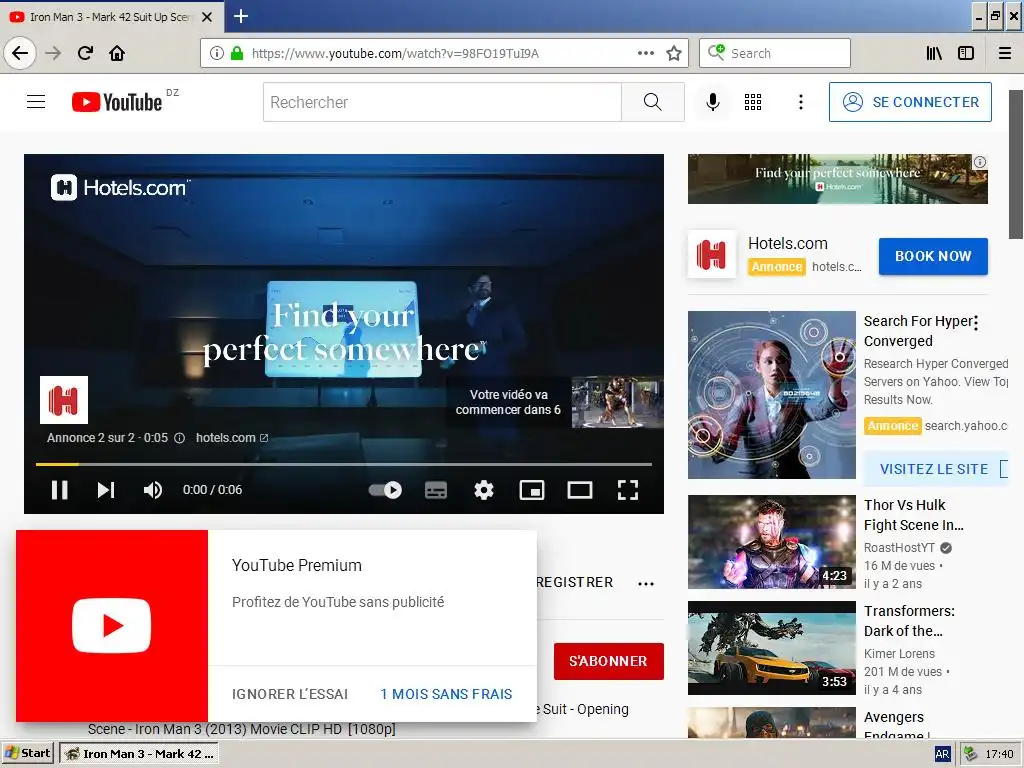Accept 1 MOIS SANS FRAIS offer
The height and width of the screenshot is (768, 1024).
[x=446, y=694]
